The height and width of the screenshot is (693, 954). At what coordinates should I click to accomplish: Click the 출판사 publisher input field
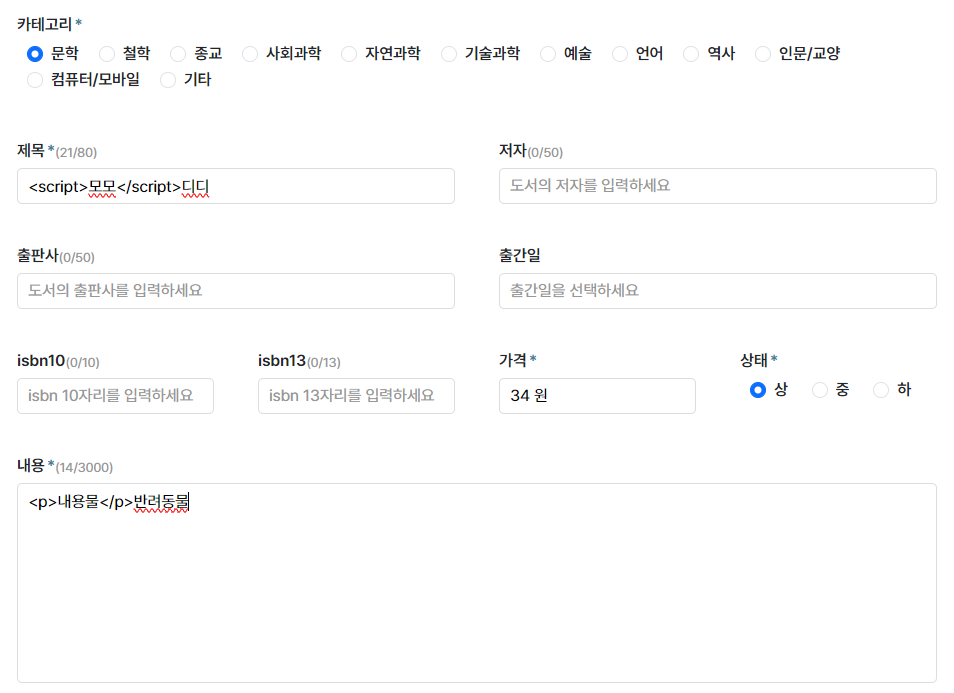pos(236,291)
